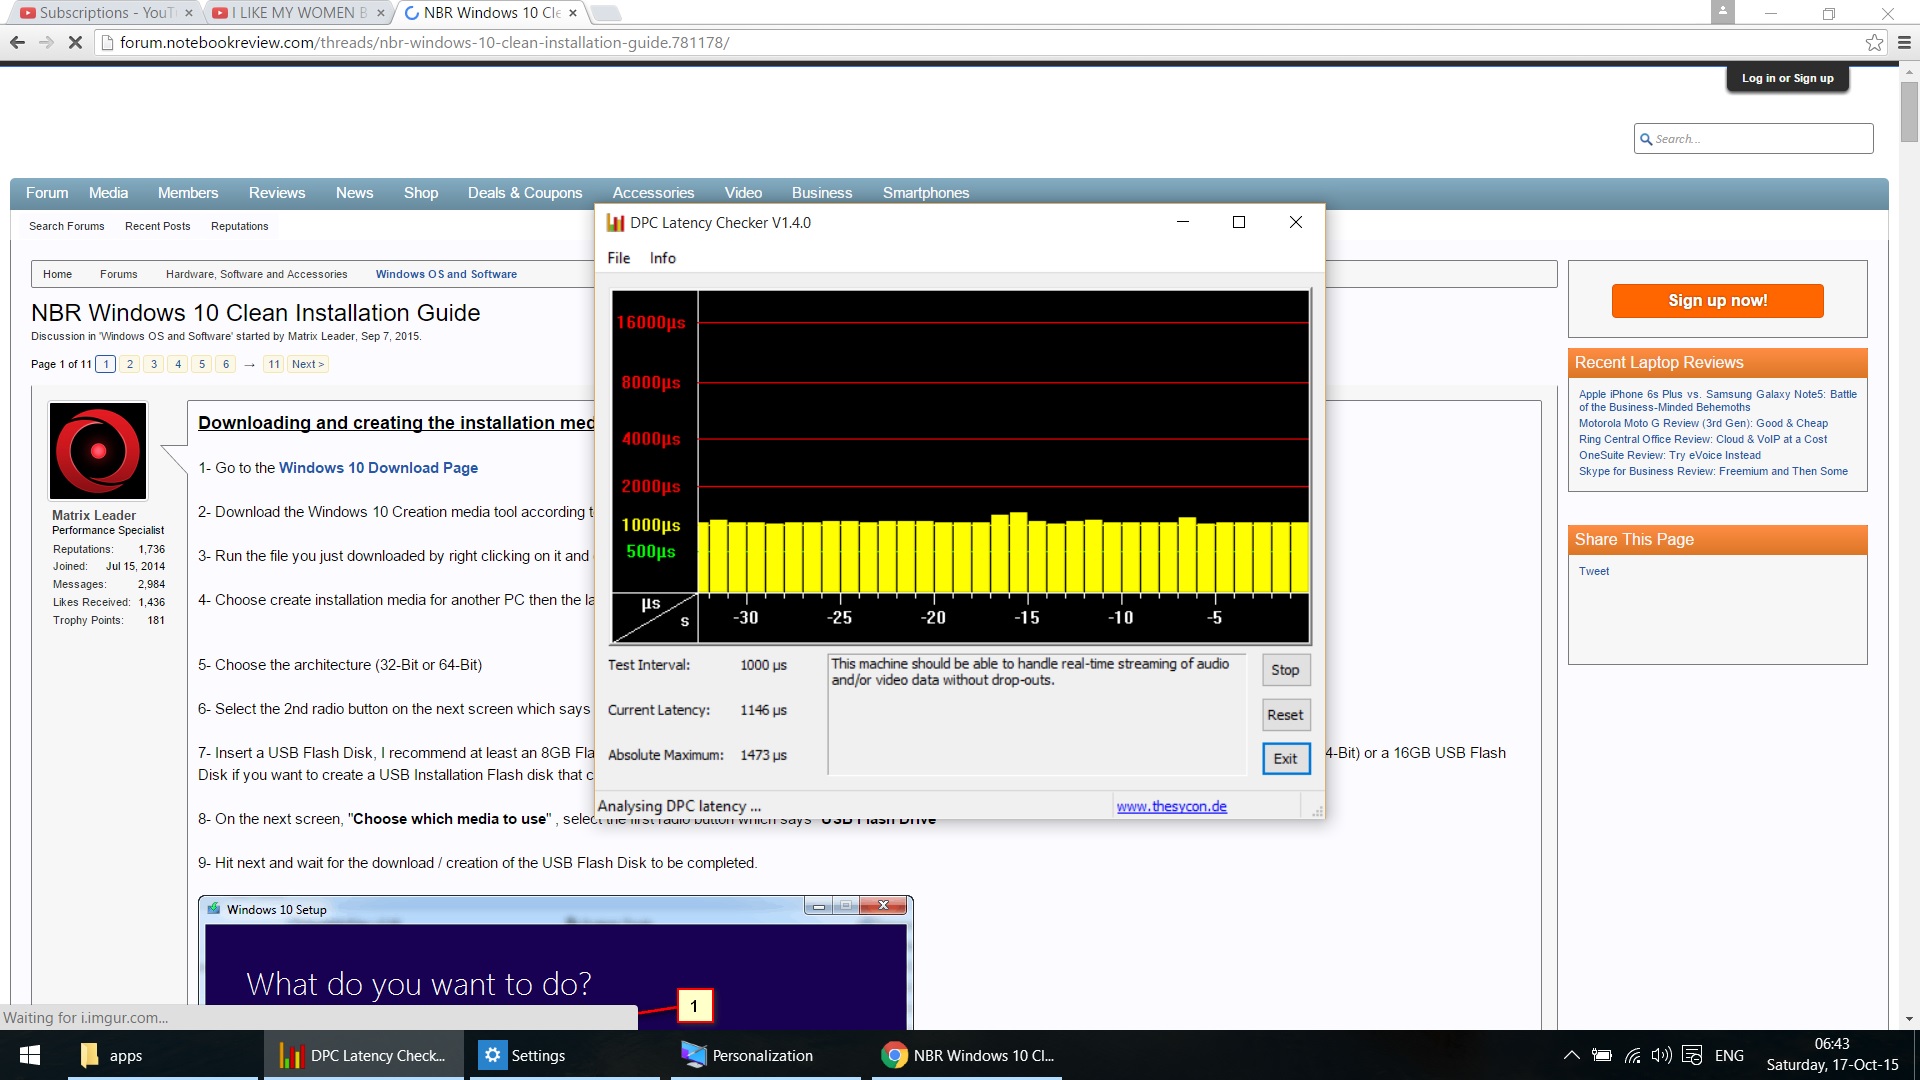The height and width of the screenshot is (1080, 1920).
Task: Open action center notification icon
Action: pos(1692,1055)
